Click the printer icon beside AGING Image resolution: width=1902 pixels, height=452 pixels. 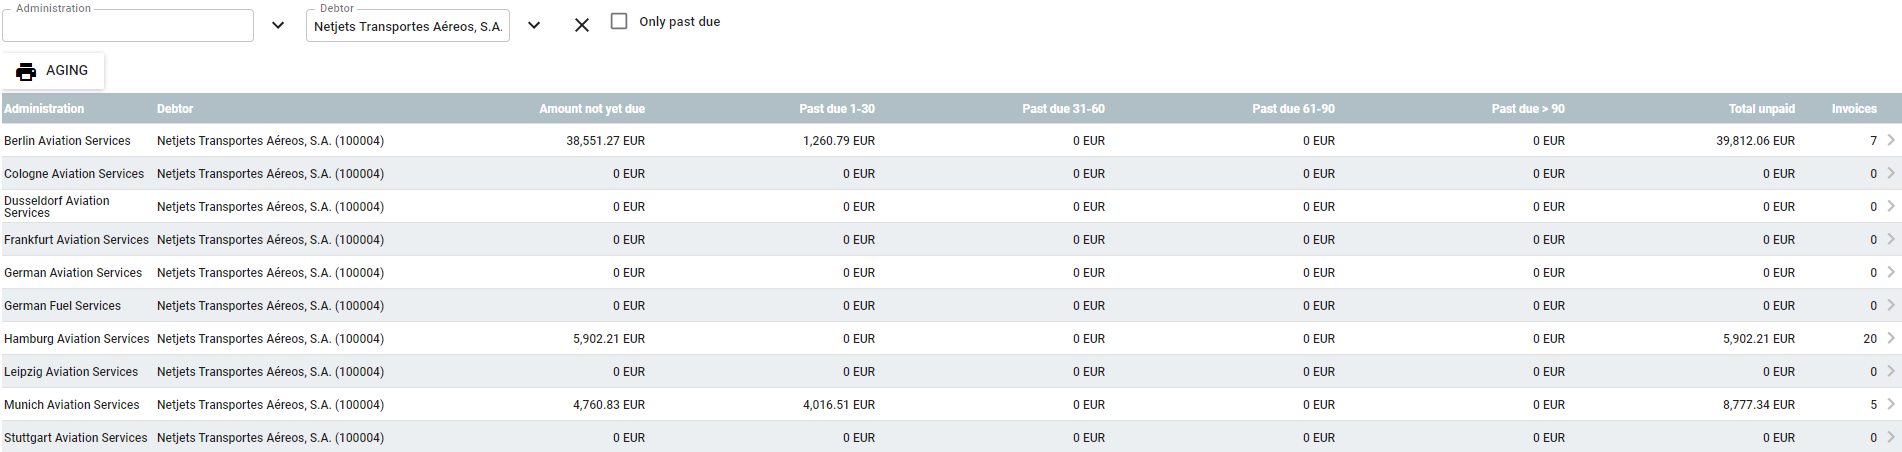point(26,71)
